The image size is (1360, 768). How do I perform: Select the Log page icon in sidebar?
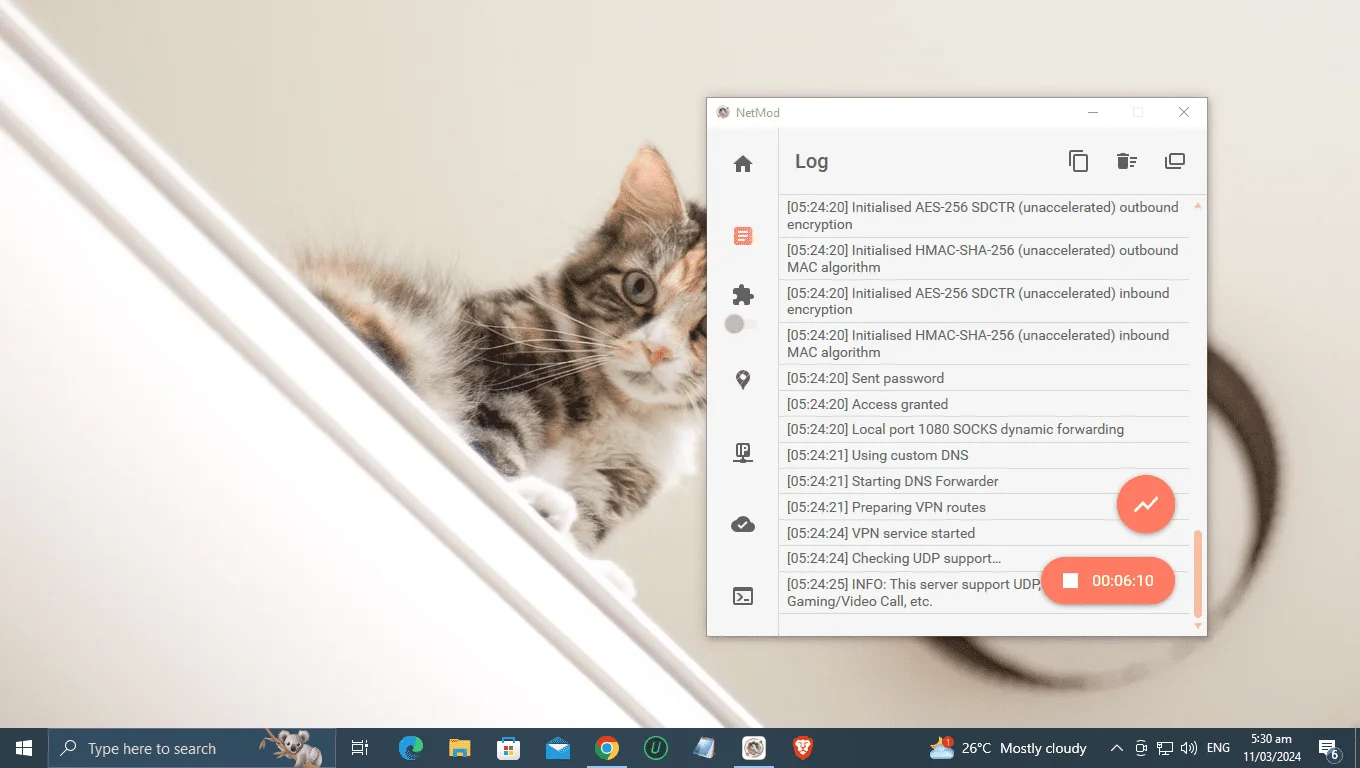[x=743, y=236]
